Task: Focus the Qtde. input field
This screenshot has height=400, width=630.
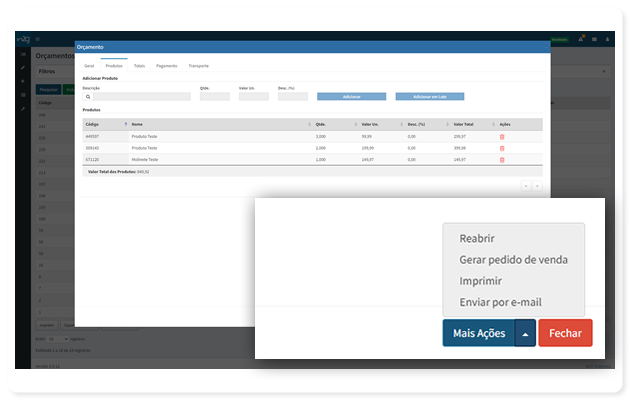Action: (x=215, y=97)
